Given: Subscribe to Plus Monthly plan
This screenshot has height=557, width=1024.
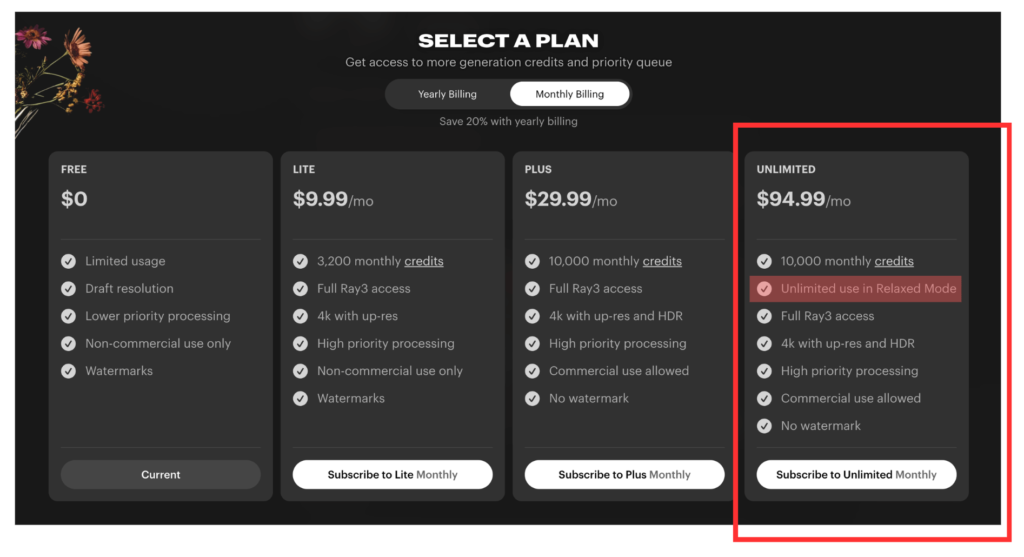Looking at the screenshot, I should [624, 475].
